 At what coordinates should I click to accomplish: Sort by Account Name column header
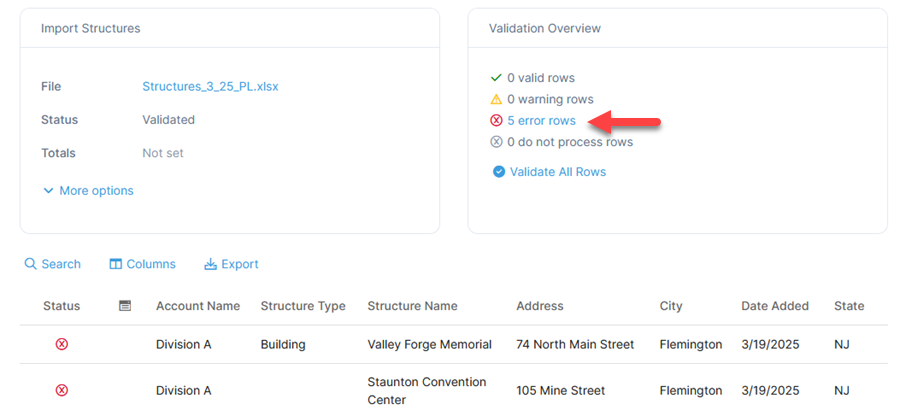[x=198, y=306]
